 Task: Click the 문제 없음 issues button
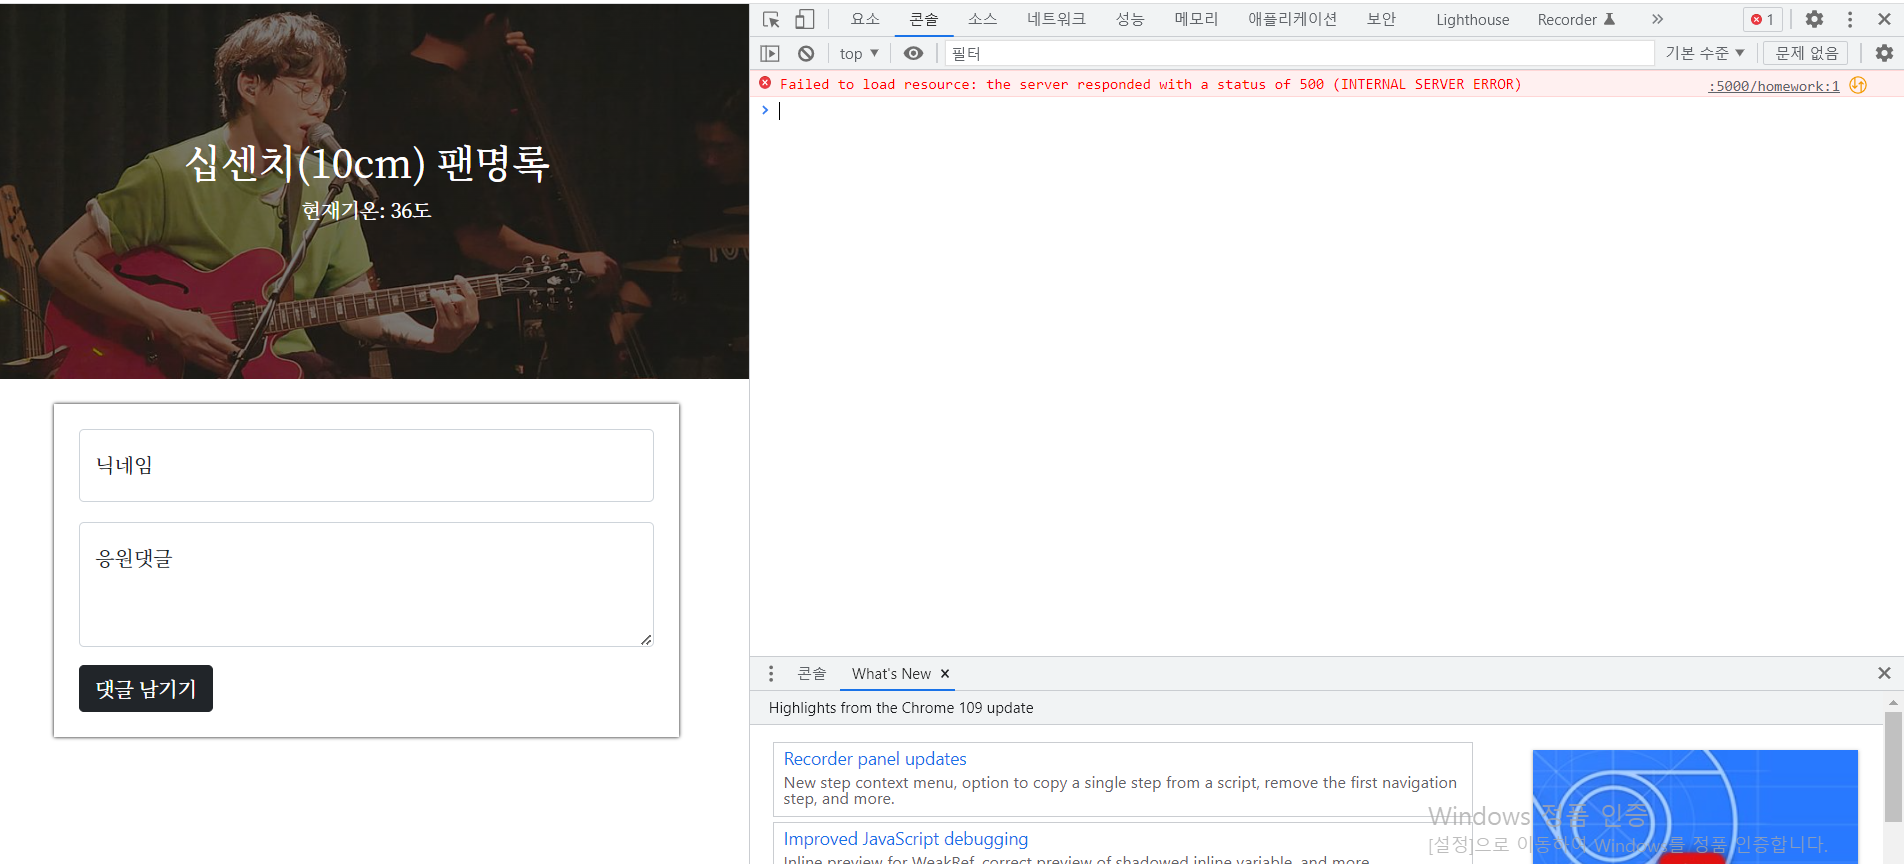coord(1806,54)
